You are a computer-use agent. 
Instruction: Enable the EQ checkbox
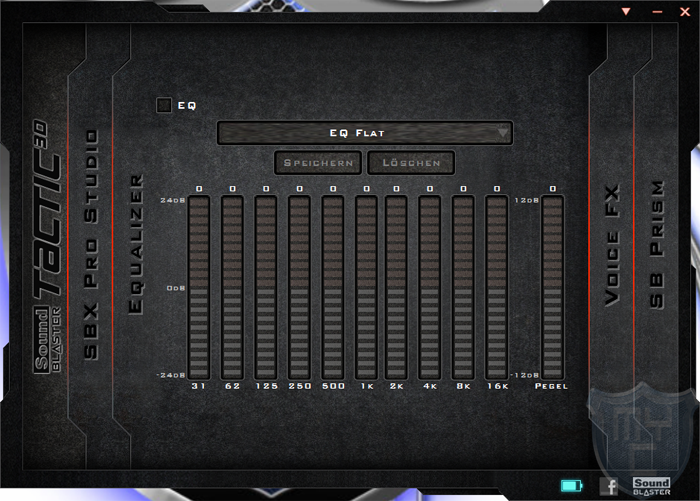coord(164,105)
